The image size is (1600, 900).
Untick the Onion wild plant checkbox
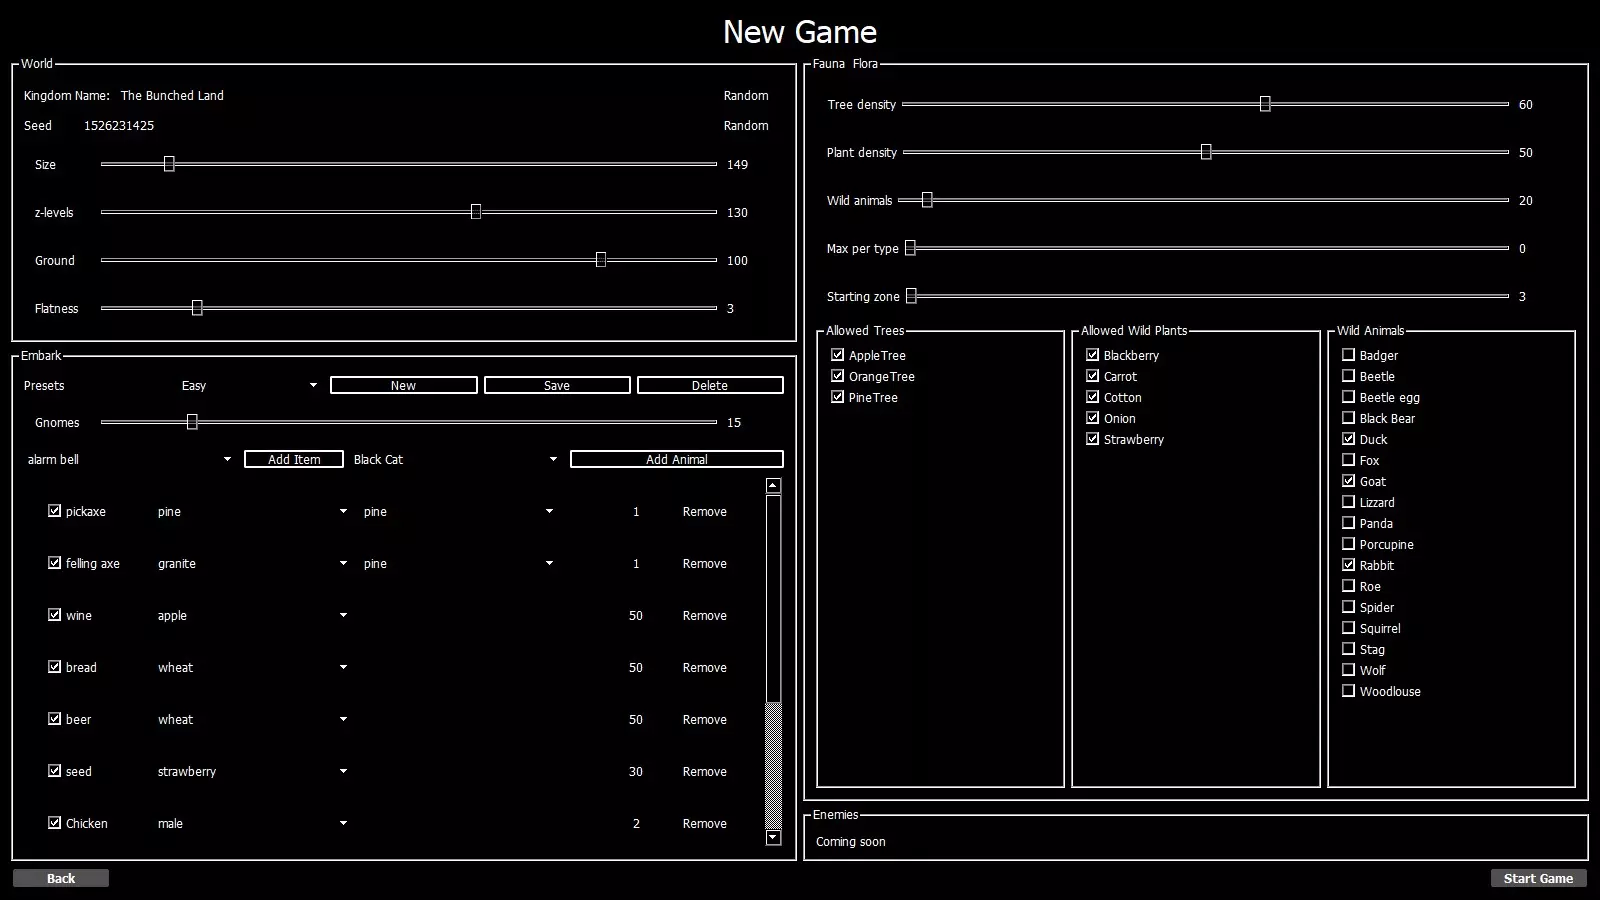1092,418
